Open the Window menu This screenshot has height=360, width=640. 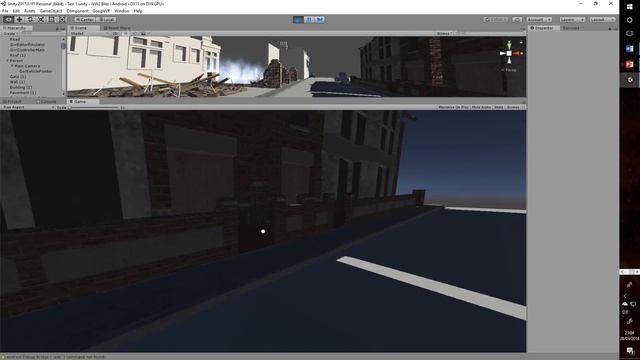(x=122, y=11)
